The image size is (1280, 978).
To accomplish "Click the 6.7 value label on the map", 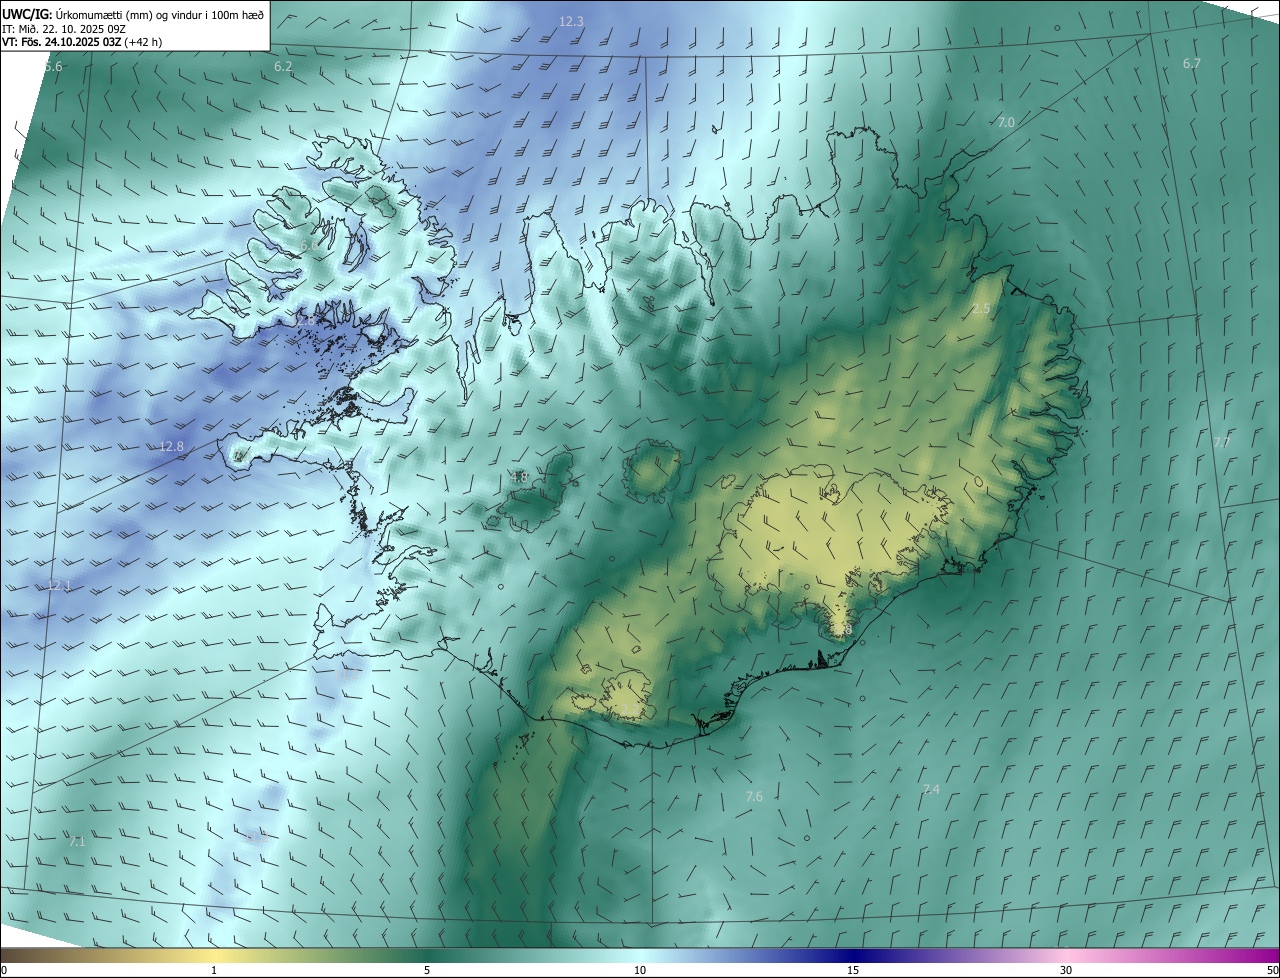I will 1191,63.
